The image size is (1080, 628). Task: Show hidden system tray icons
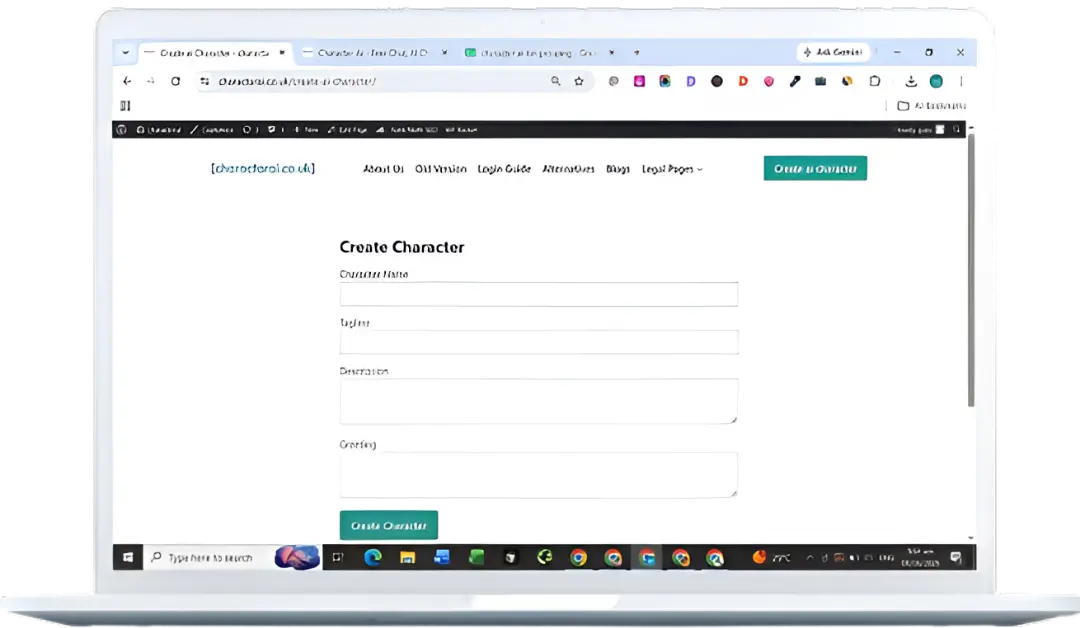(x=810, y=558)
